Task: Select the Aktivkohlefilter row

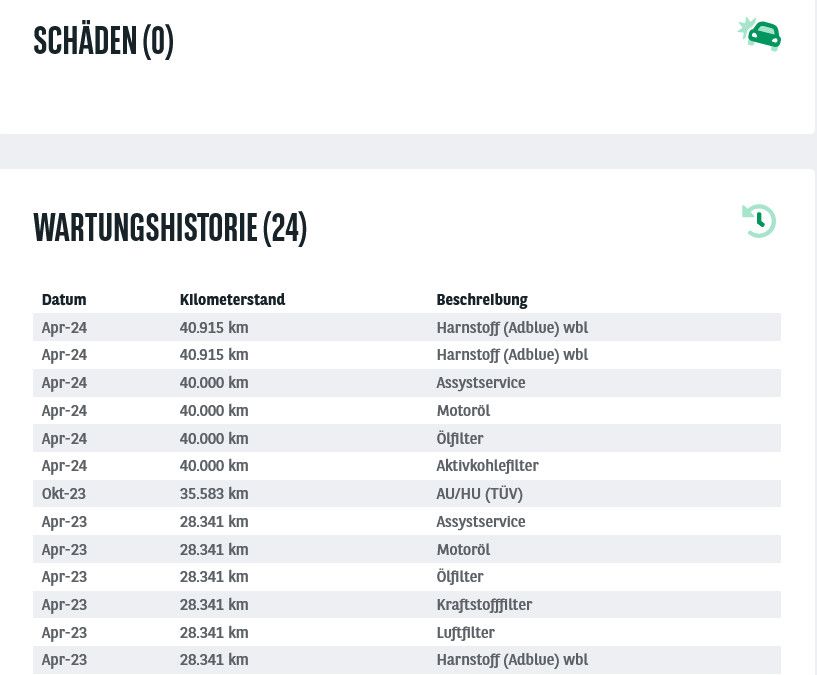Action: pyautogui.click(x=407, y=465)
